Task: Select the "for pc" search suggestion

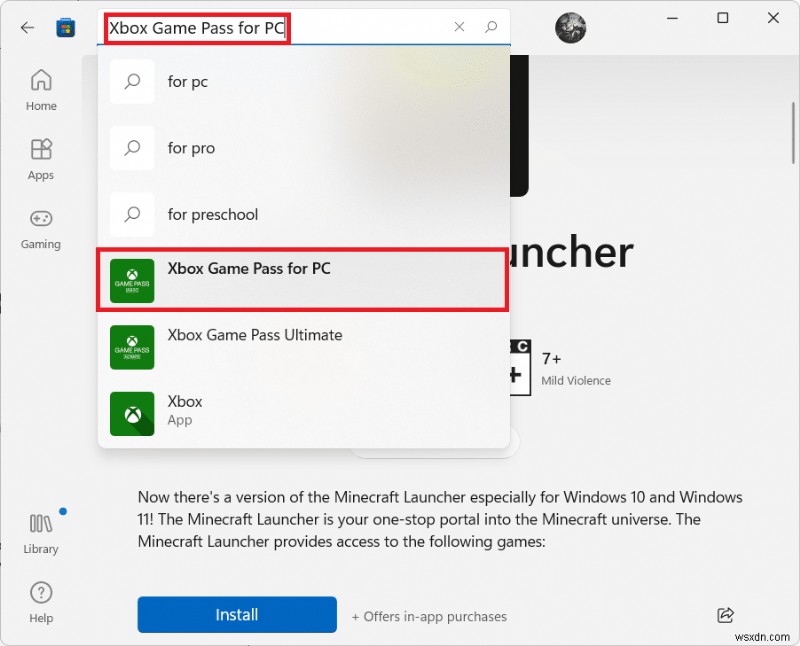Action: pos(304,82)
